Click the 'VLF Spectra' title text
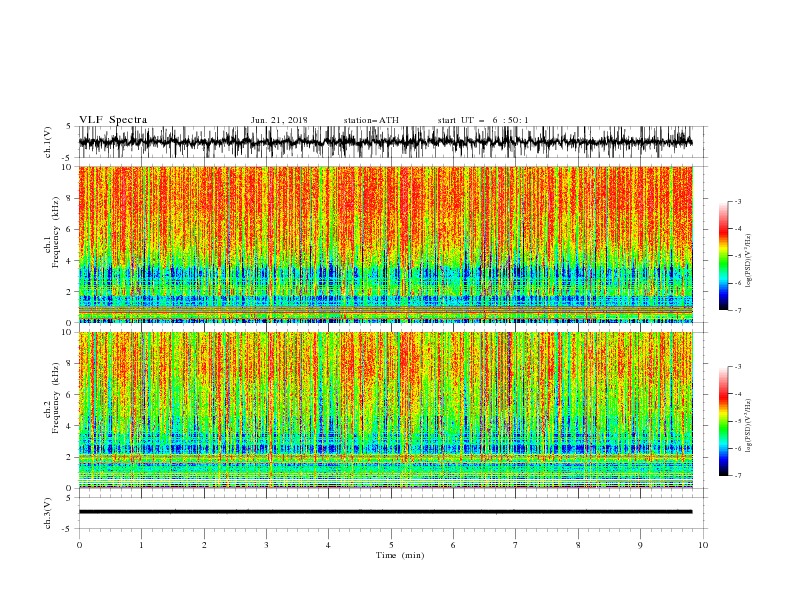792x612 pixels. click(x=113, y=120)
